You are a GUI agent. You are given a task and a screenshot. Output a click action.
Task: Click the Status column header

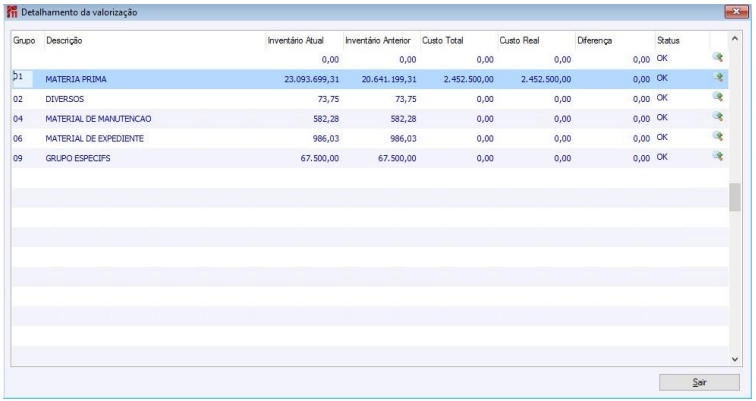[667, 39]
